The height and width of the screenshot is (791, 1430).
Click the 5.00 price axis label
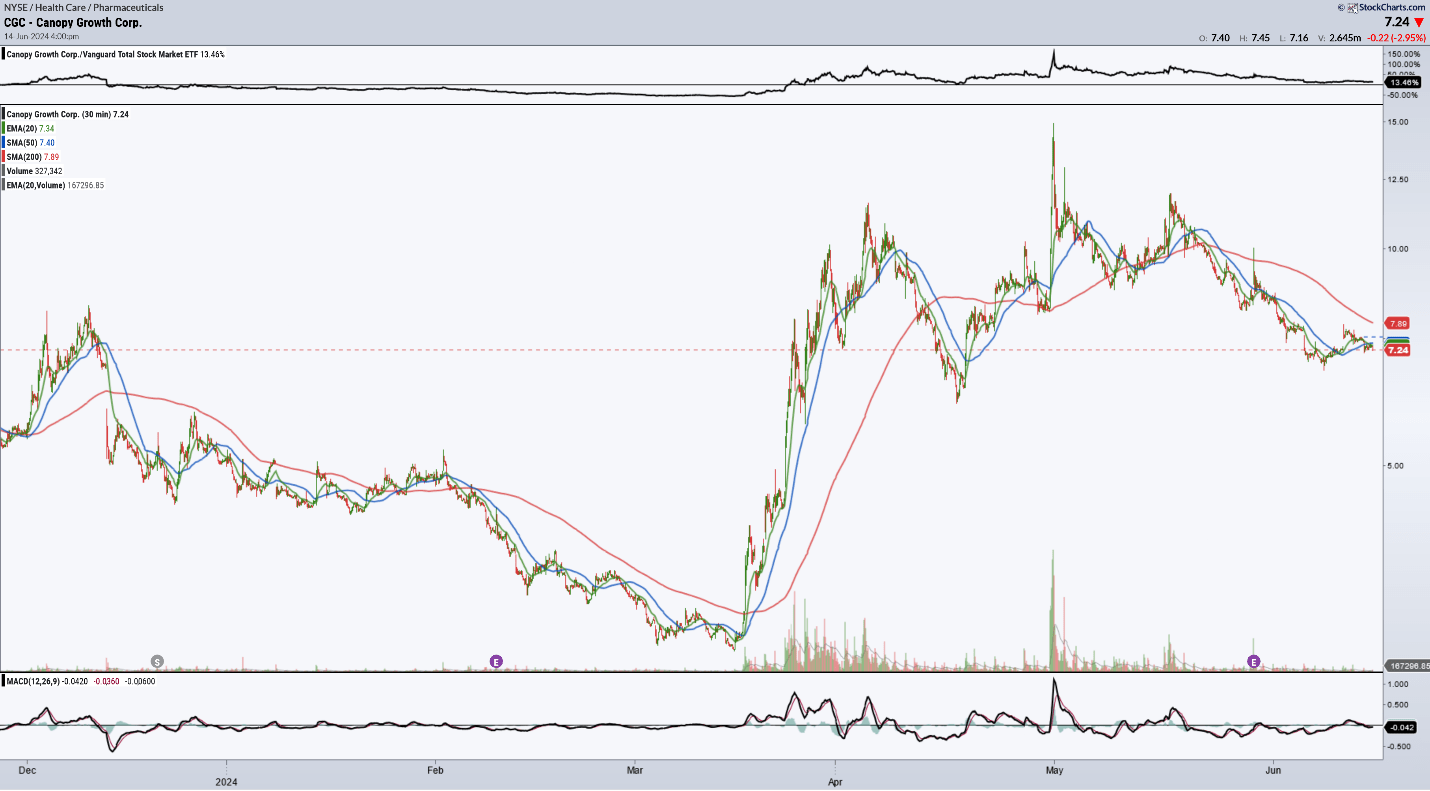tap(1398, 465)
